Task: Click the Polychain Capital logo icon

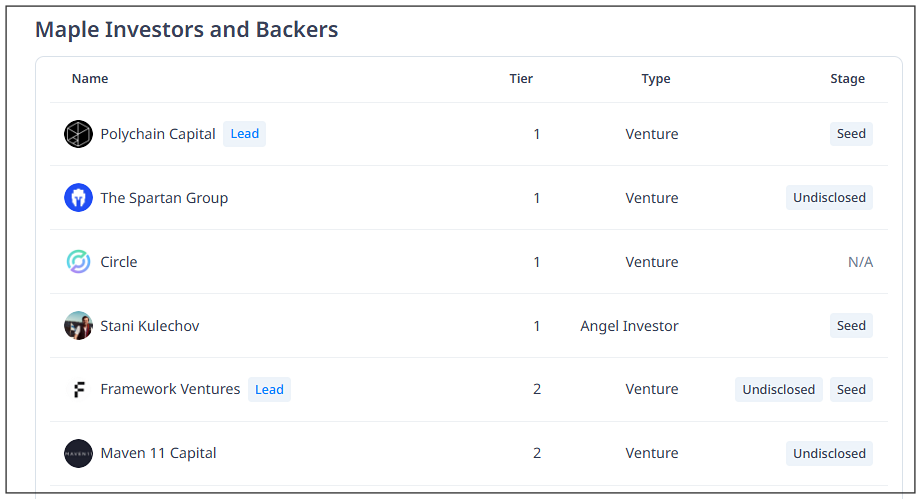Action: pyautogui.click(x=78, y=134)
